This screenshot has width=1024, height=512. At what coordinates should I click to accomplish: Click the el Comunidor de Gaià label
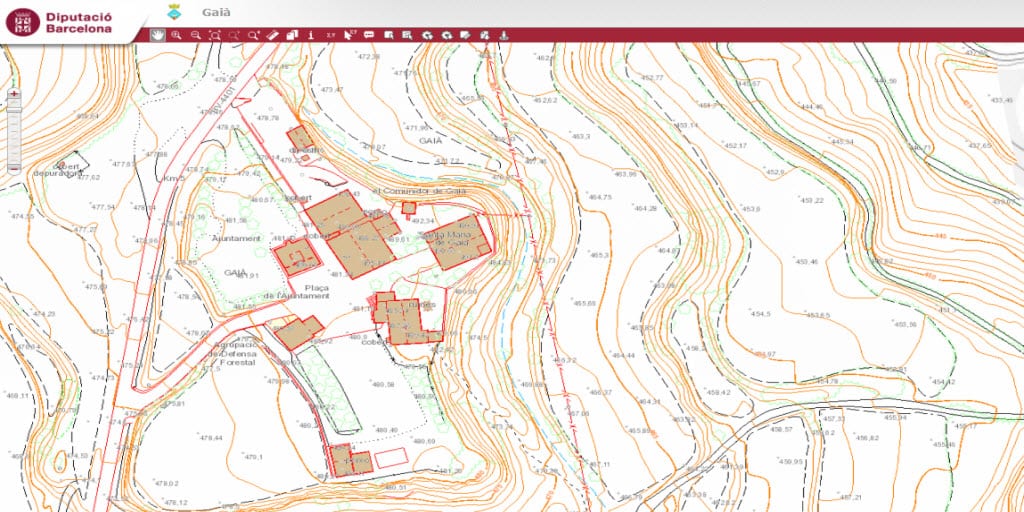[419, 191]
